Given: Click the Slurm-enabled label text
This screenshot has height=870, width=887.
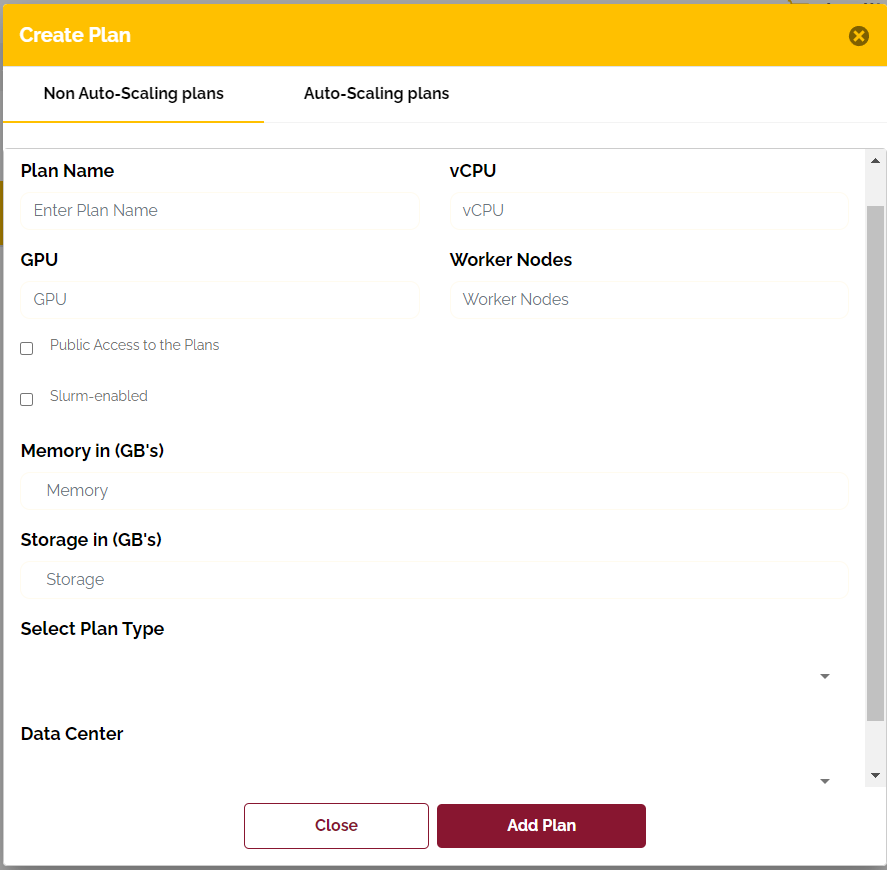Looking at the screenshot, I should [99, 396].
